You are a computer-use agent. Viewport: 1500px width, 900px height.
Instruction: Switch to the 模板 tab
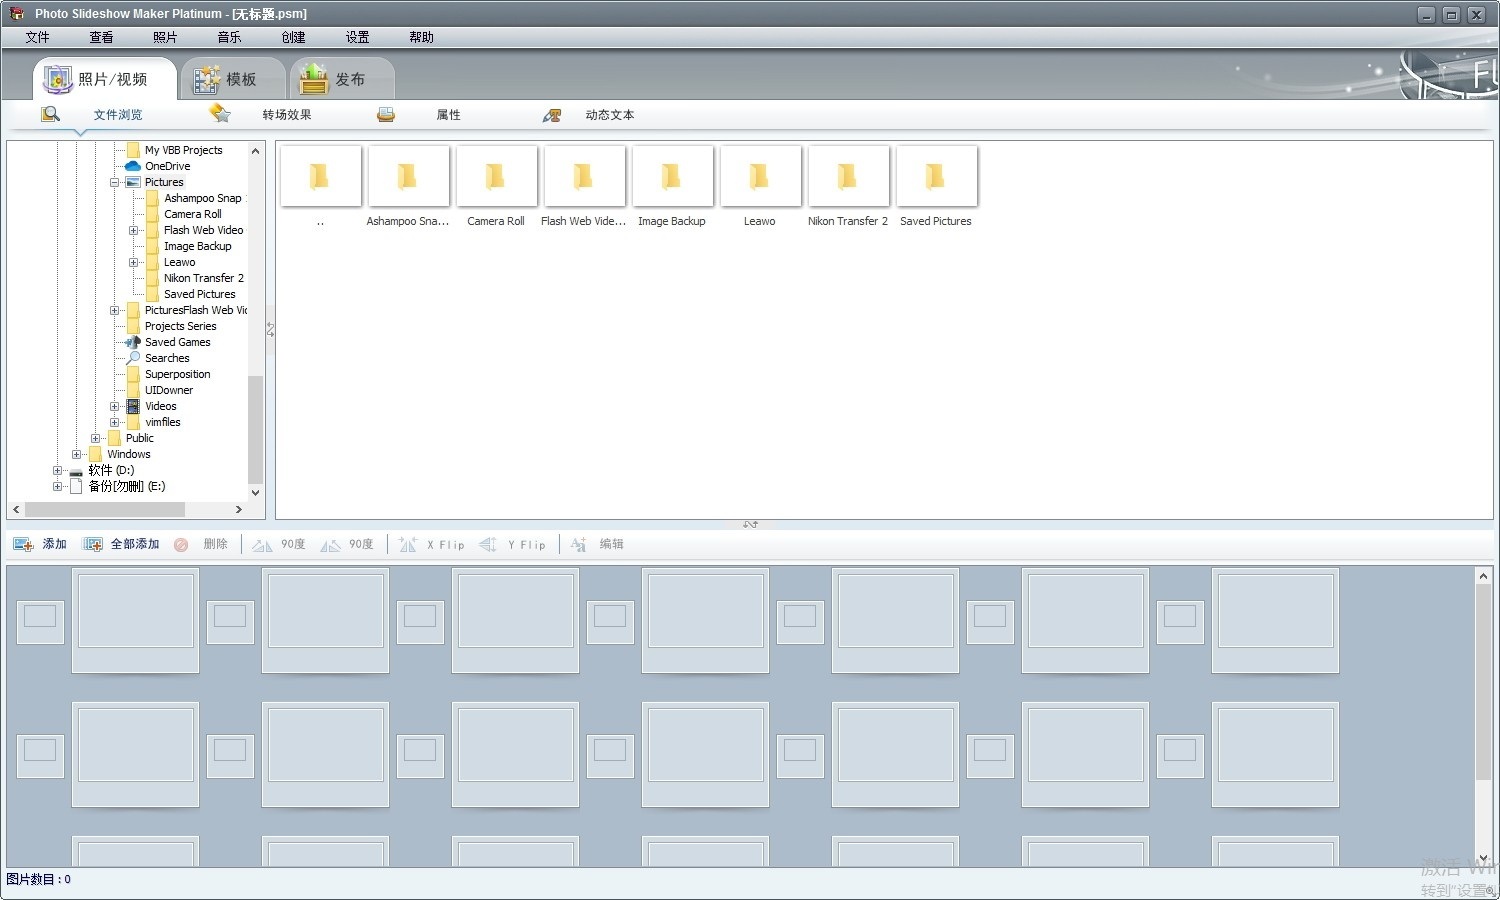click(232, 79)
